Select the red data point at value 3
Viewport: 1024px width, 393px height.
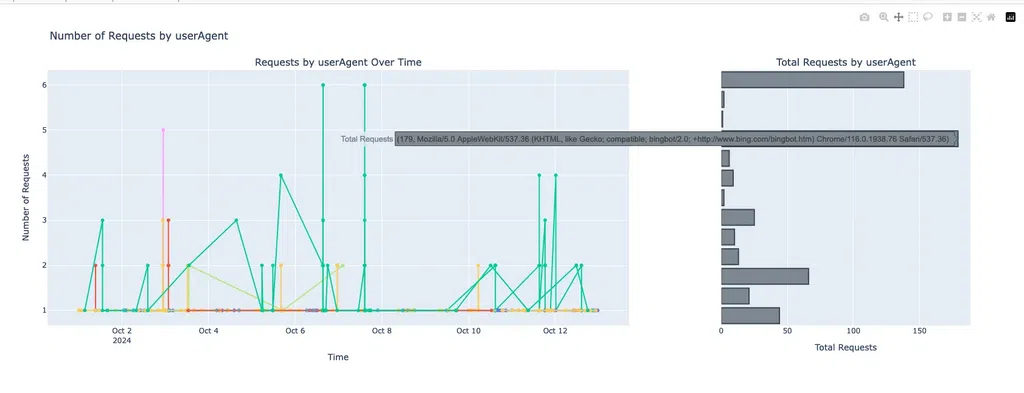coord(168,220)
